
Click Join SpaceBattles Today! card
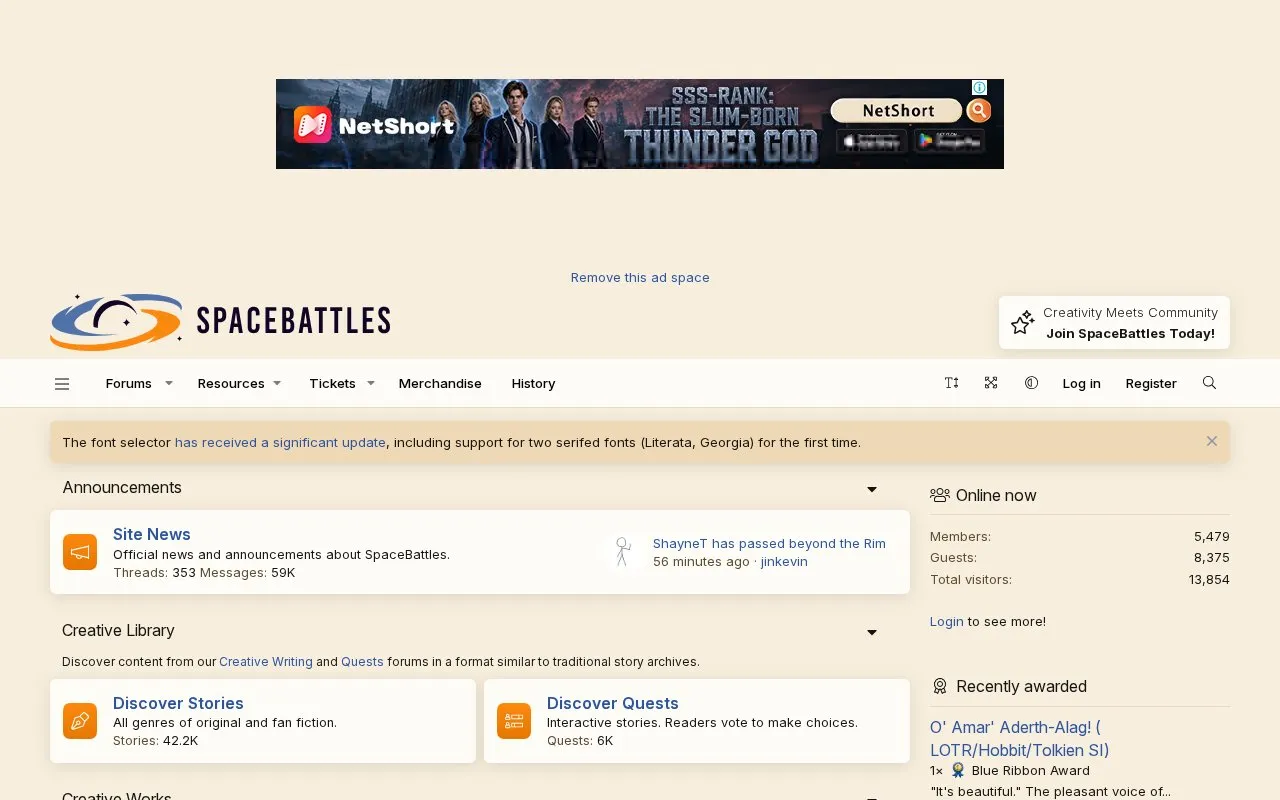(x=1114, y=322)
